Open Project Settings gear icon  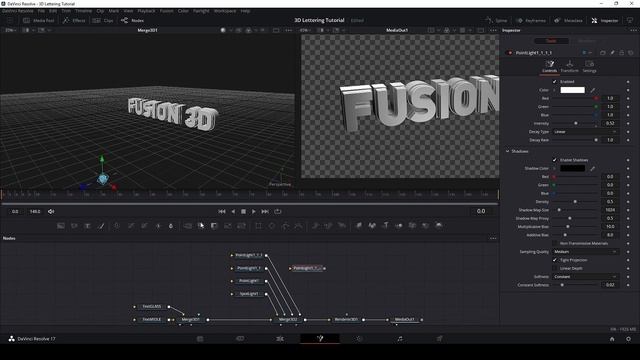coord(629,339)
